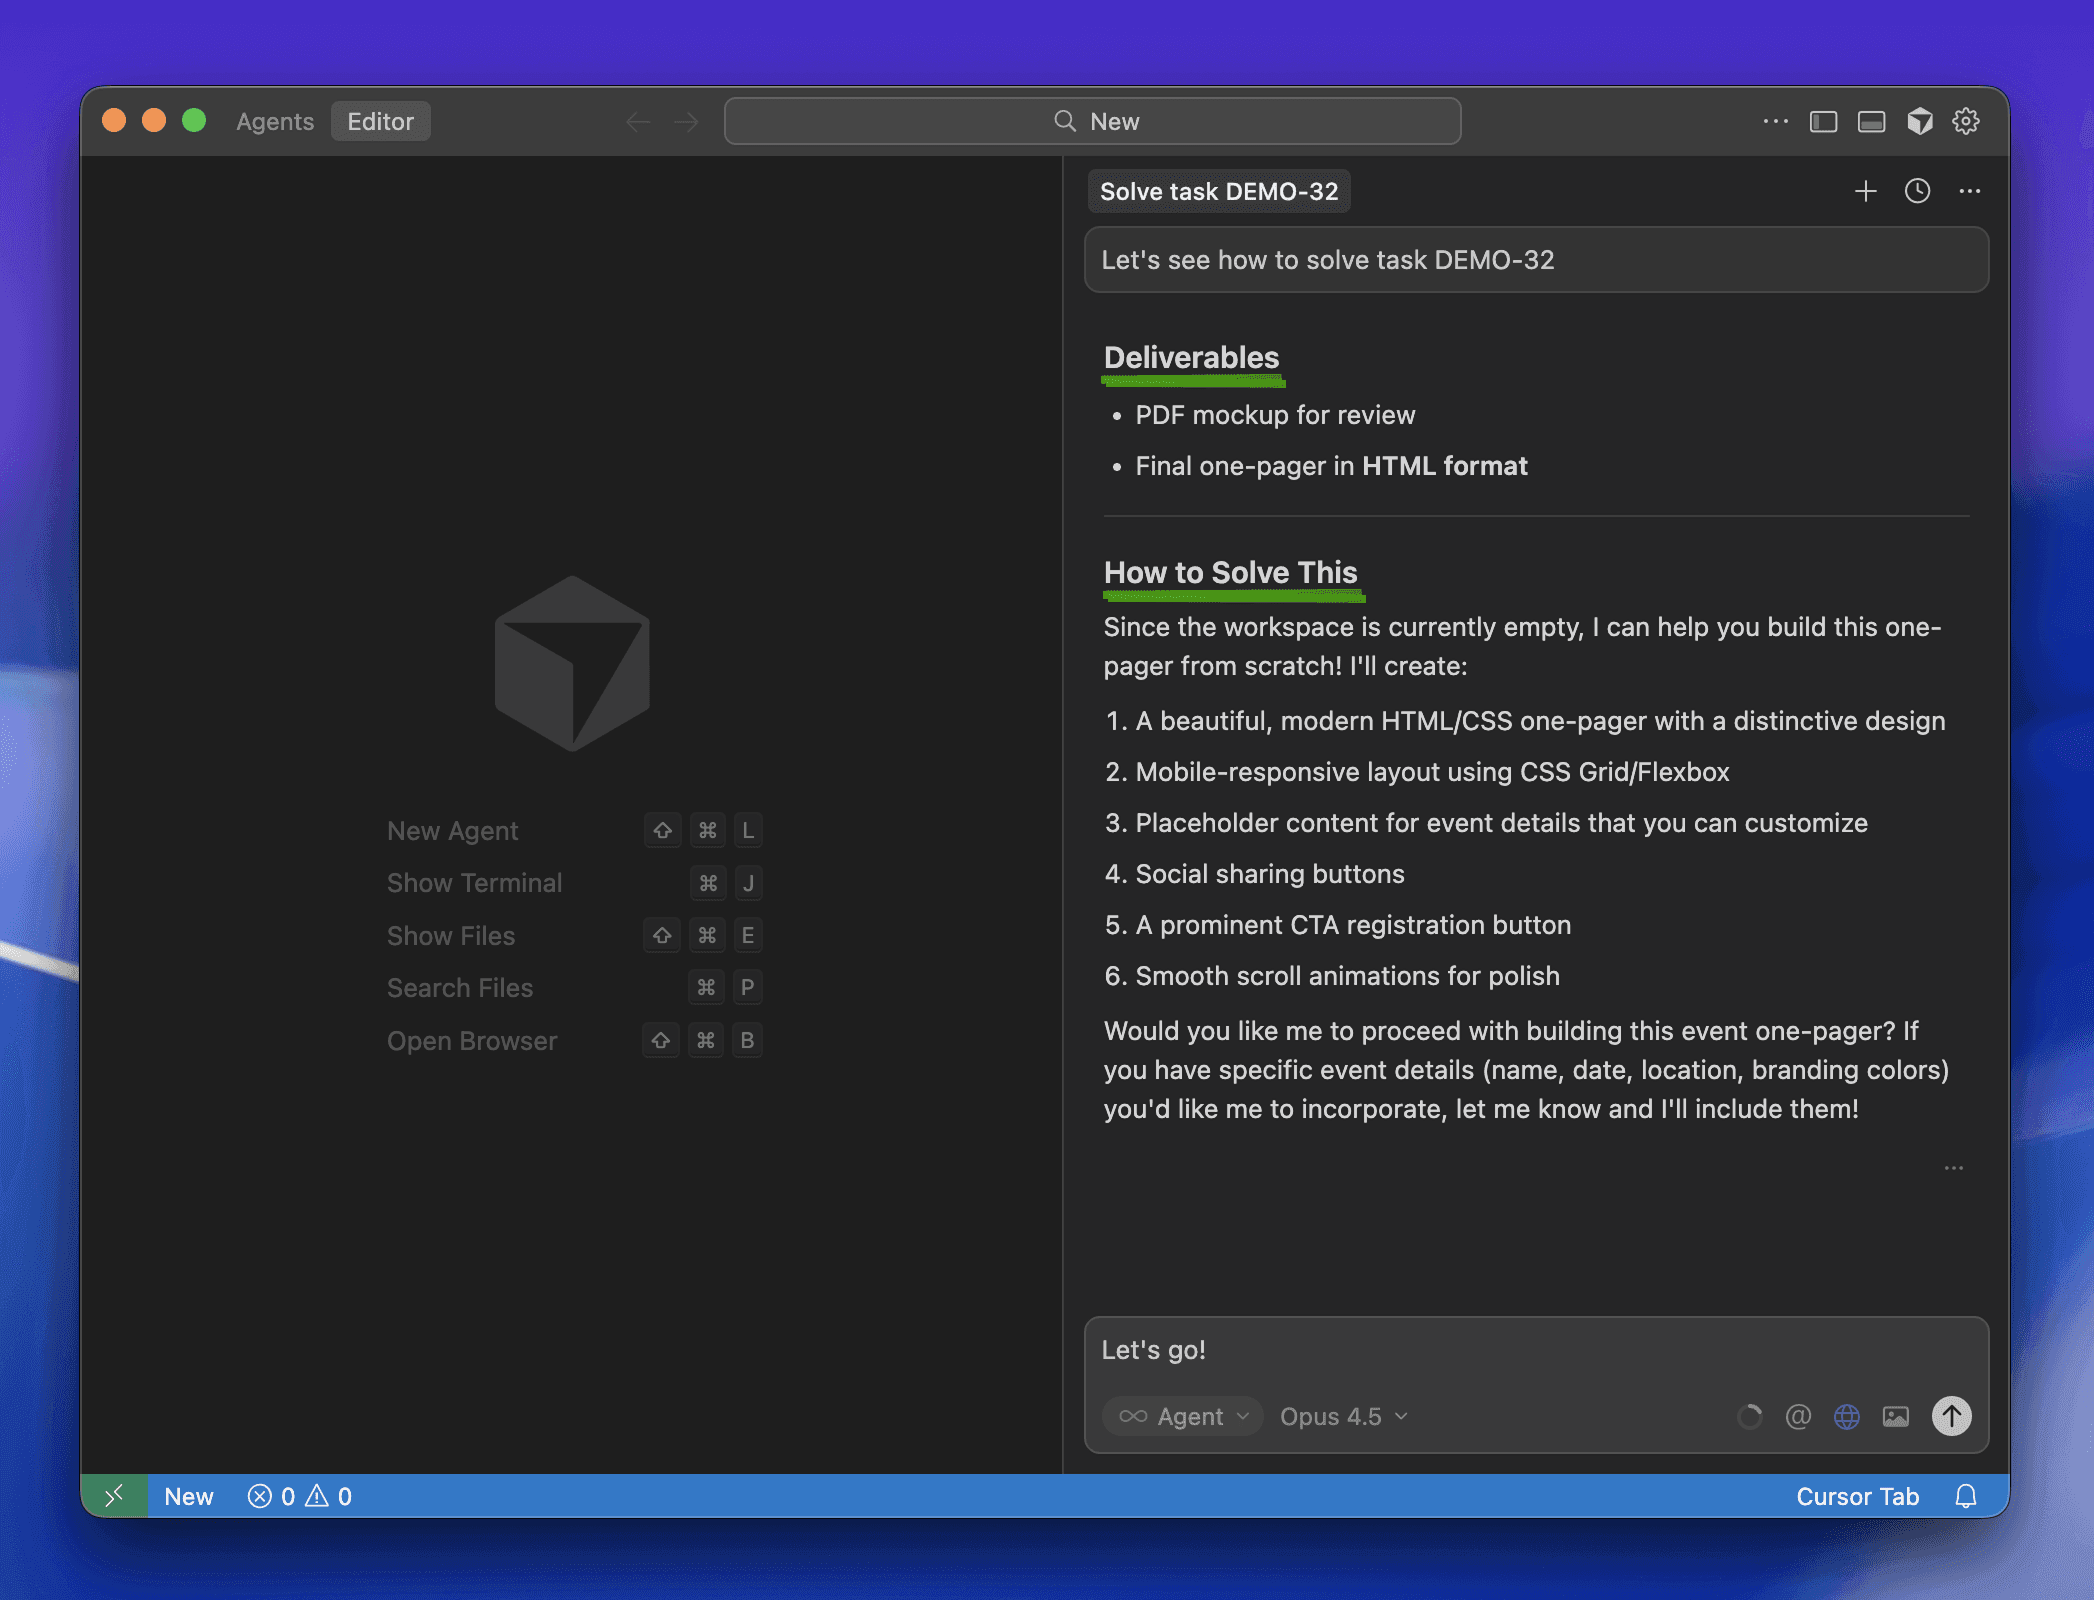Expand the Opus 4.5 model selector
This screenshot has width=2094, height=1600.
1343,1416
